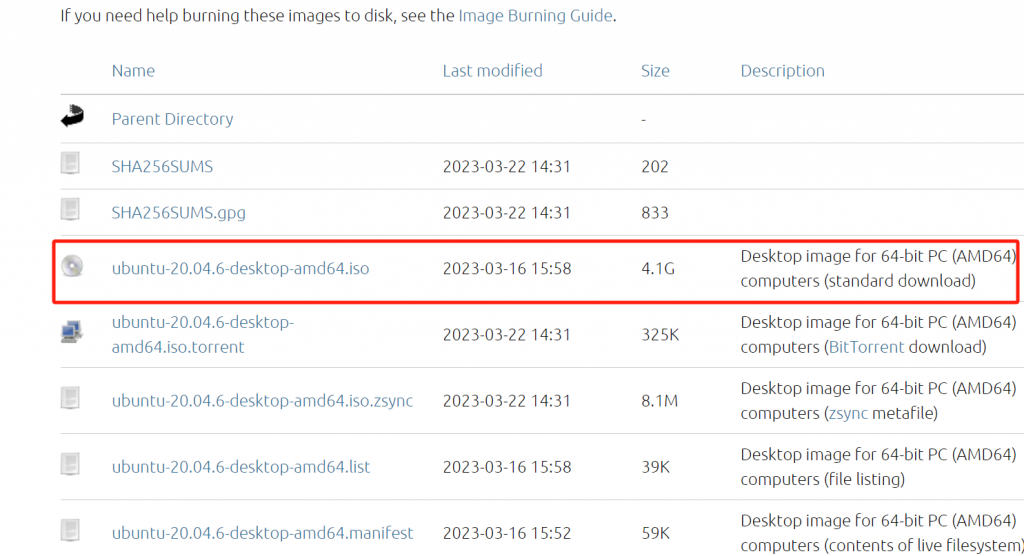Open ubuntu-20.04.6-desktop-amd64.list

tap(240, 467)
